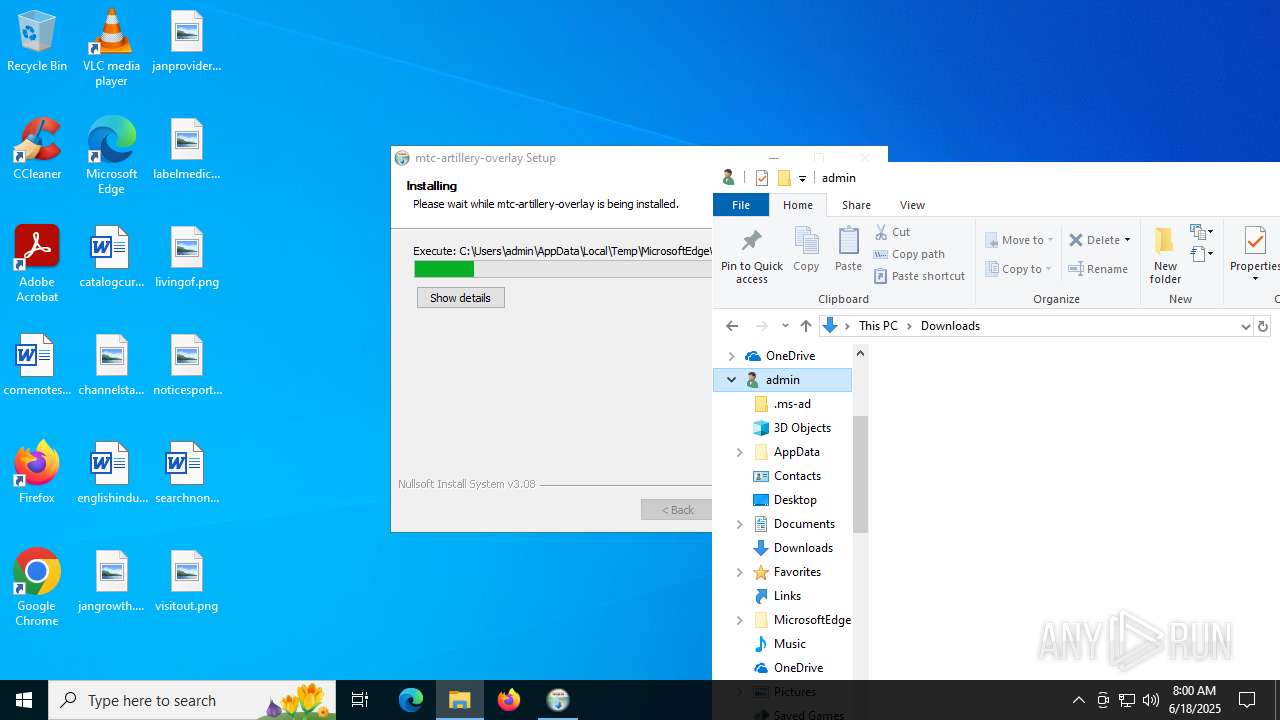Click the installer progress bar
The image size is (1280, 720).
tap(563, 269)
